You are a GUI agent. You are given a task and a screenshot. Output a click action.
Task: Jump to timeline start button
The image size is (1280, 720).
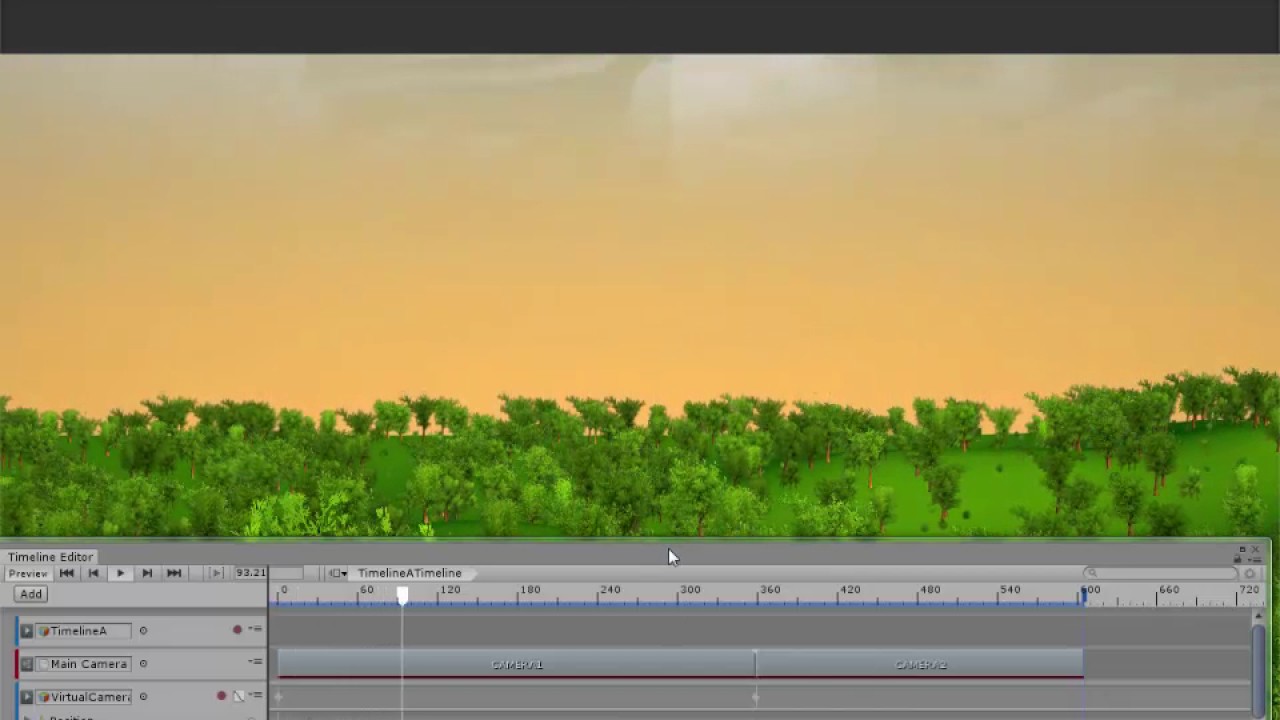coord(67,574)
